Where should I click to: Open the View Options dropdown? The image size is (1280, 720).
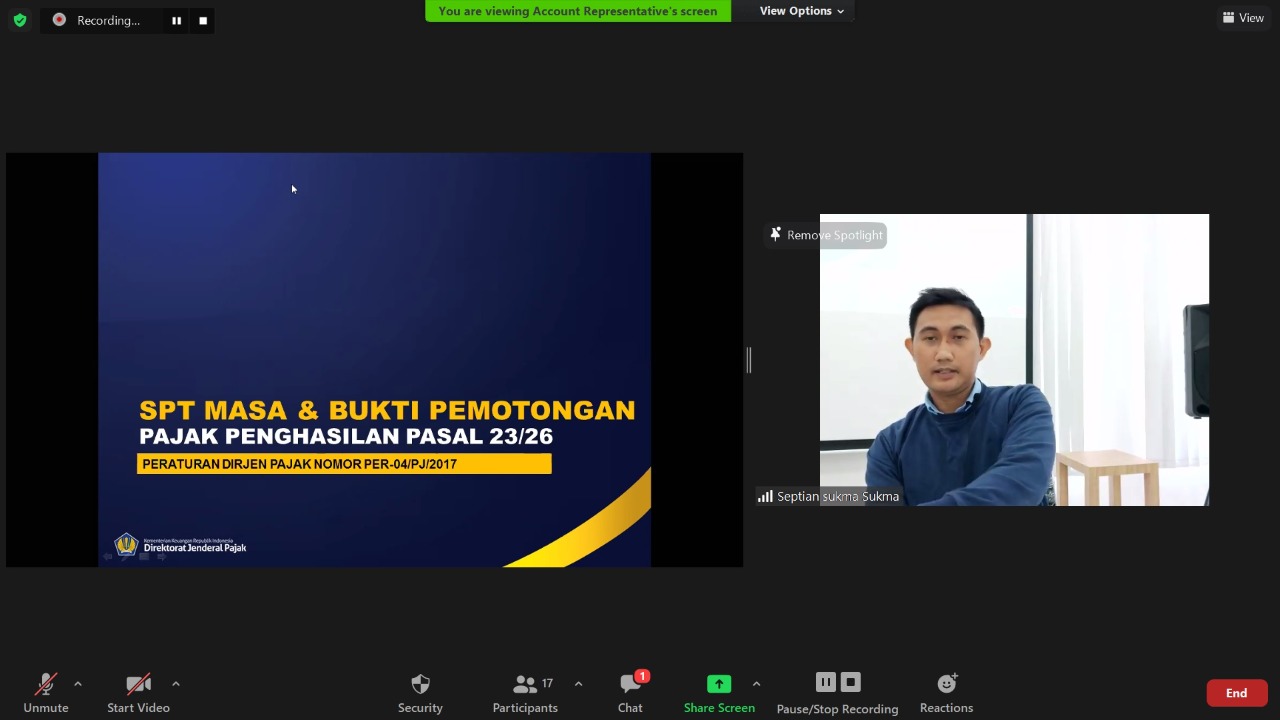[x=801, y=11]
